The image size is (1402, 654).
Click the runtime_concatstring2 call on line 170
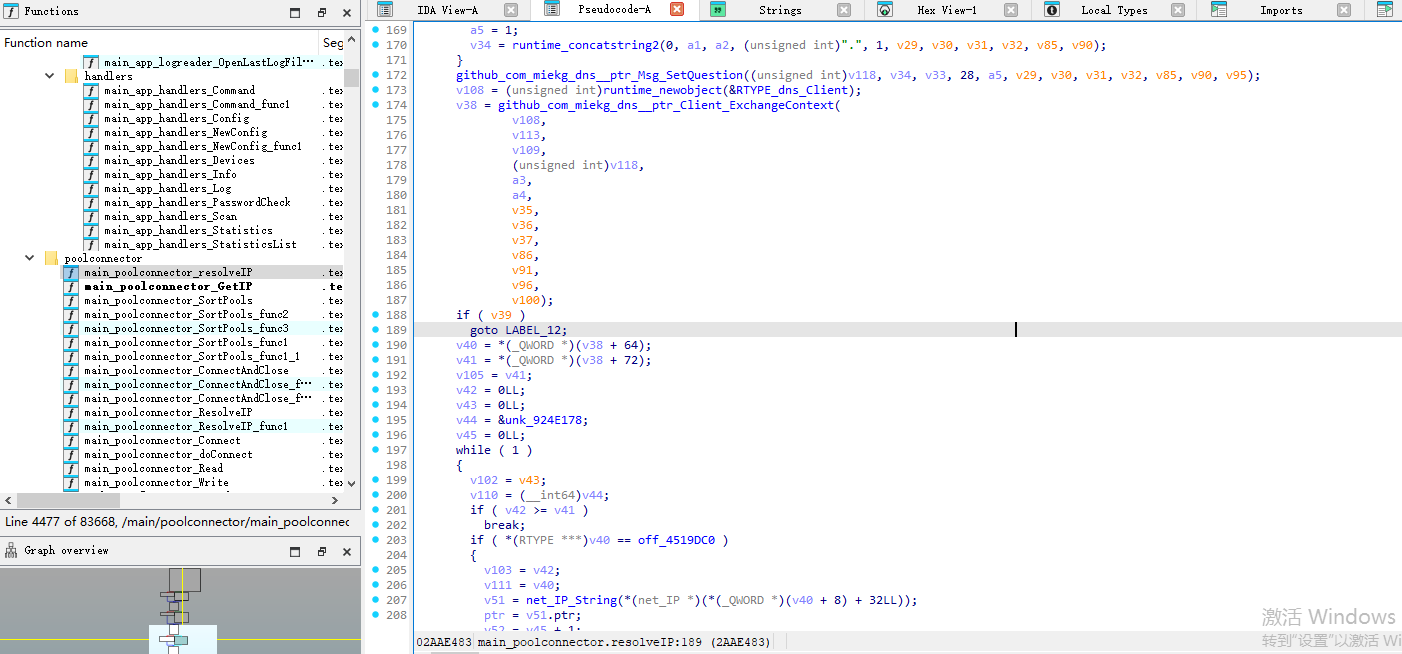click(586, 45)
